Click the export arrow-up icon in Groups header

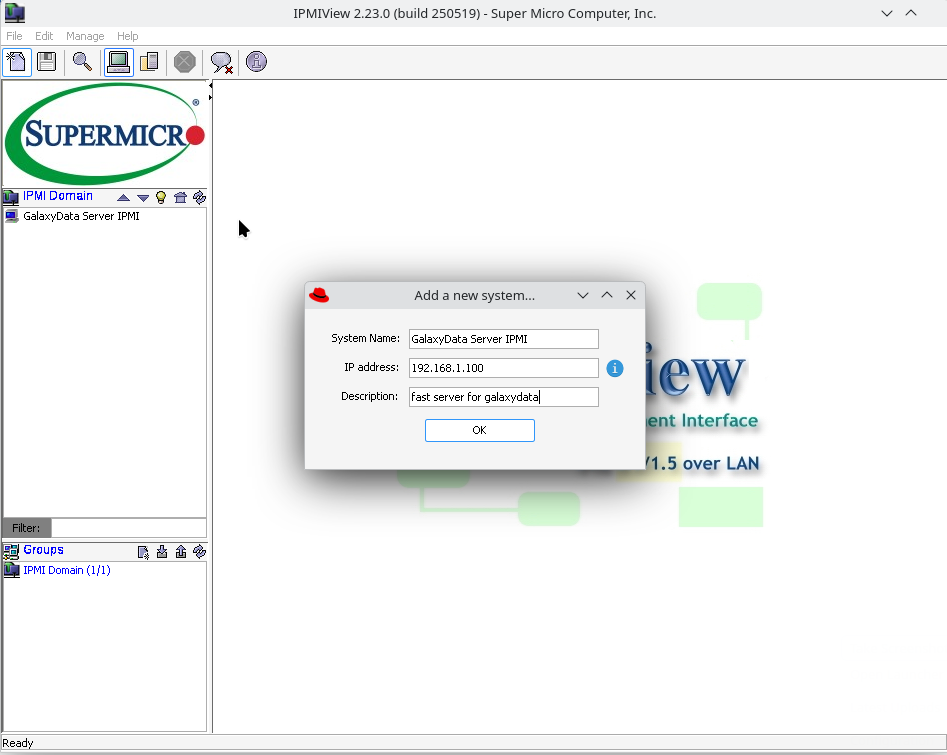(181, 551)
